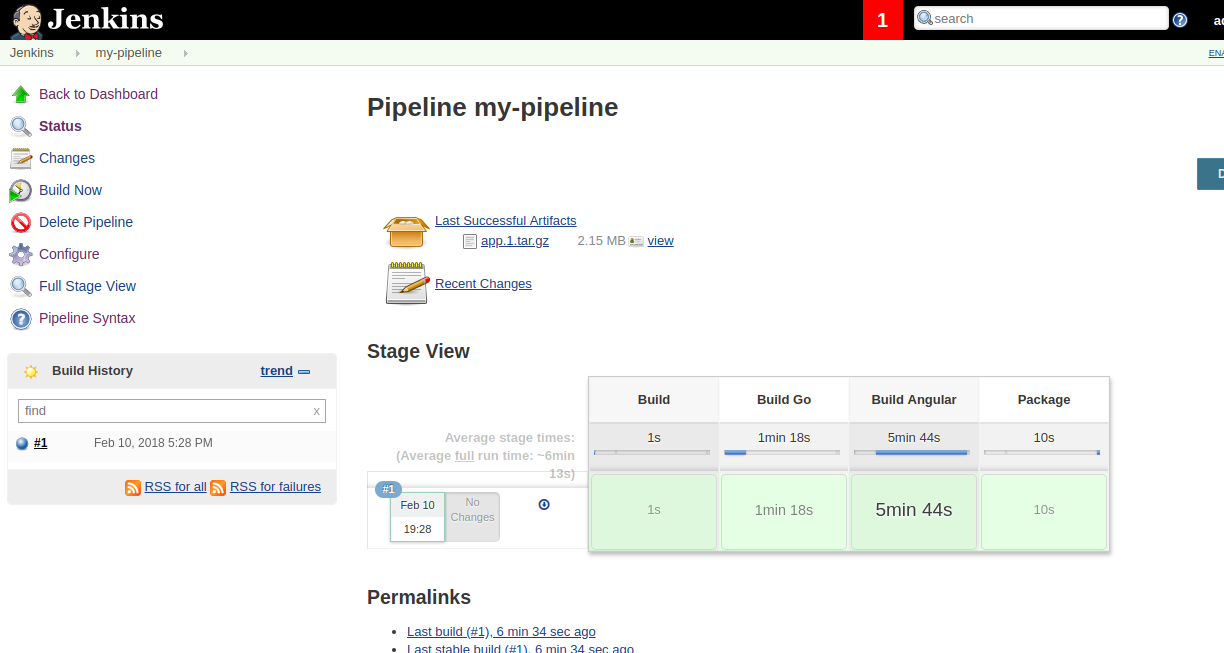Click the build date Feb 10, 2018 5:28 PM
Screen dimensions: 1224x653
pos(153,443)
